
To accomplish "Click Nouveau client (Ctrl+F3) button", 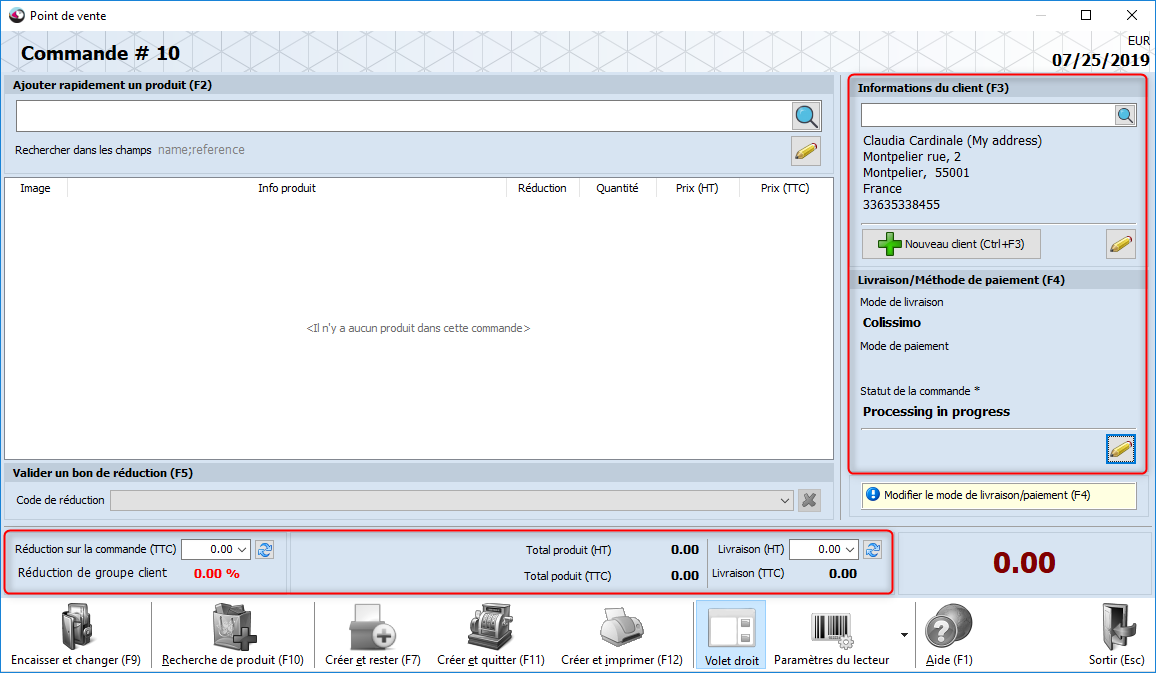I will pyautogui.click(x=951, y=244).
